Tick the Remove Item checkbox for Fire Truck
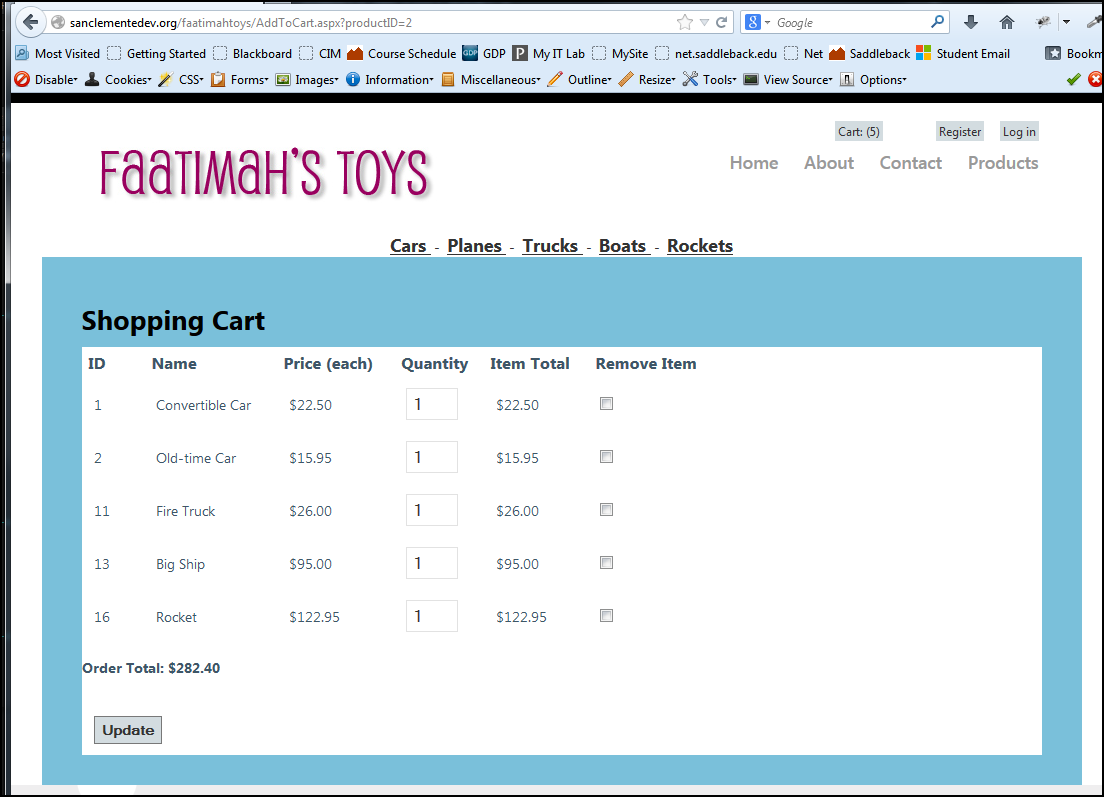This screenshot has width=1104, height=797. click(x=606, y=510)
